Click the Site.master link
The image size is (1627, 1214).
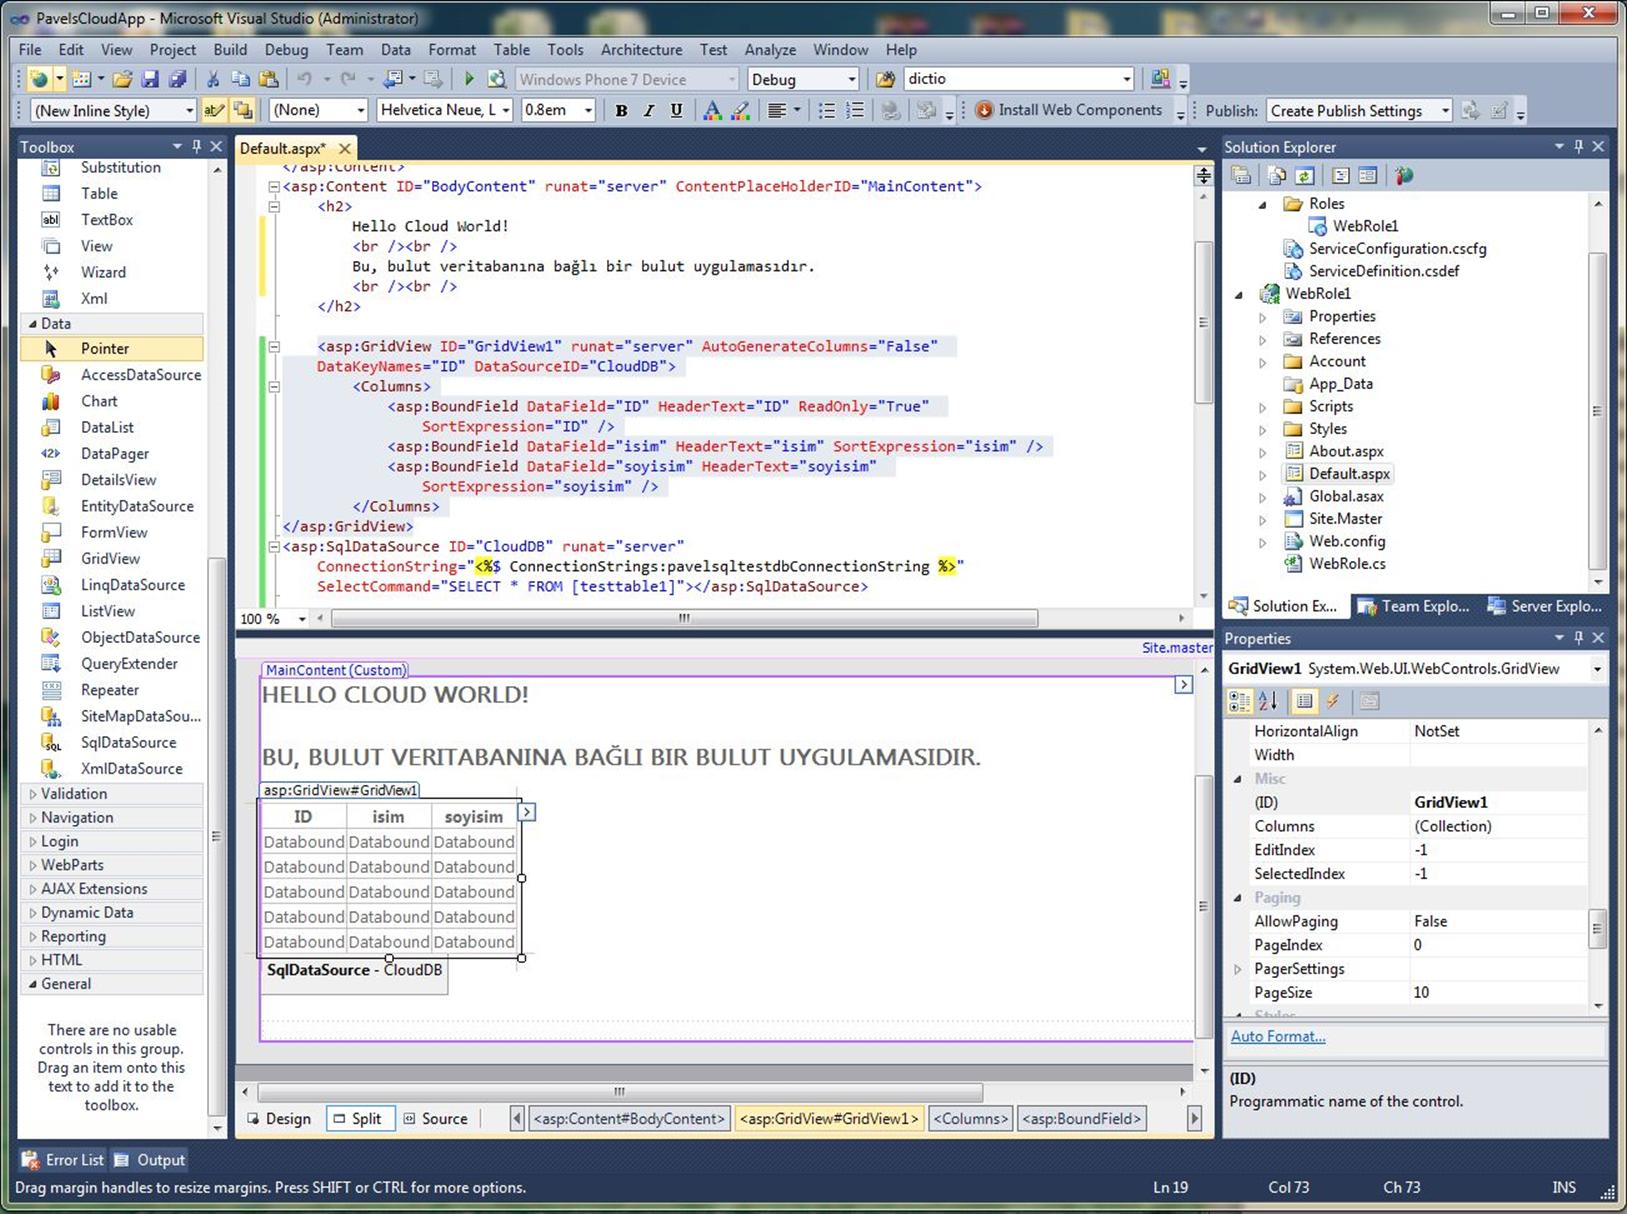tap(1177, 647)
